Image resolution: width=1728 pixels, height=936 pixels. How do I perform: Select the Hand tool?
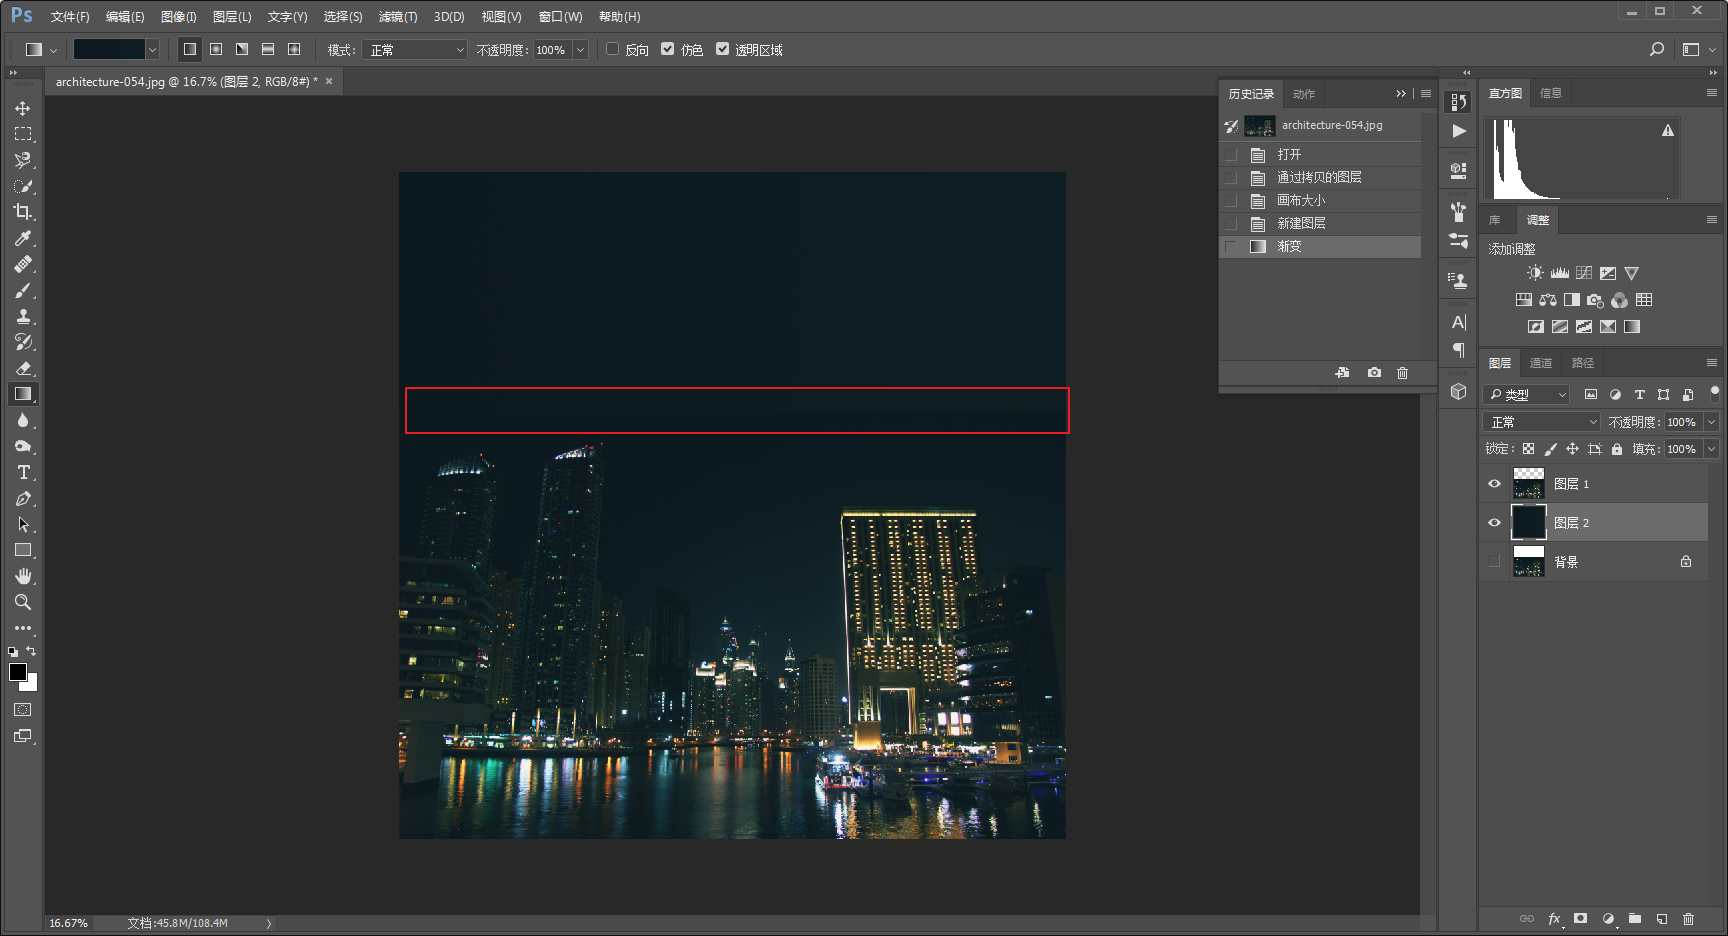23,576
